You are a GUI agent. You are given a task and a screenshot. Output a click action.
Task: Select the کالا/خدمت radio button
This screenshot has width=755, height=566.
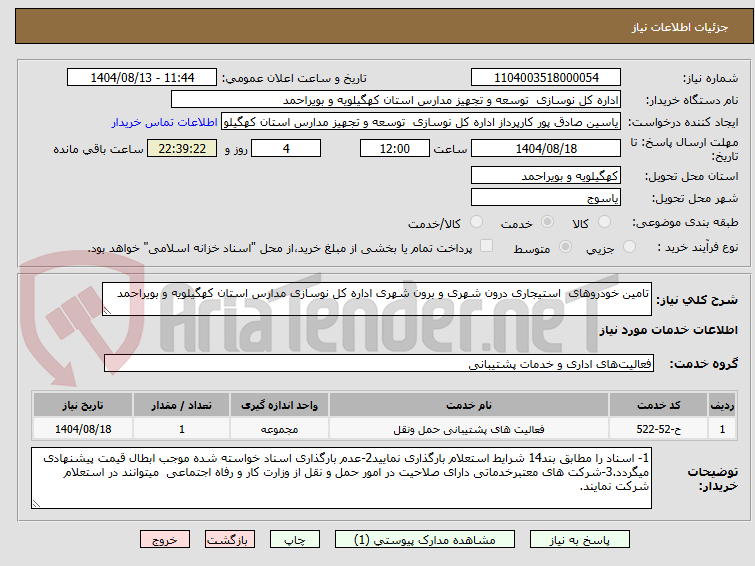[476, 222]
